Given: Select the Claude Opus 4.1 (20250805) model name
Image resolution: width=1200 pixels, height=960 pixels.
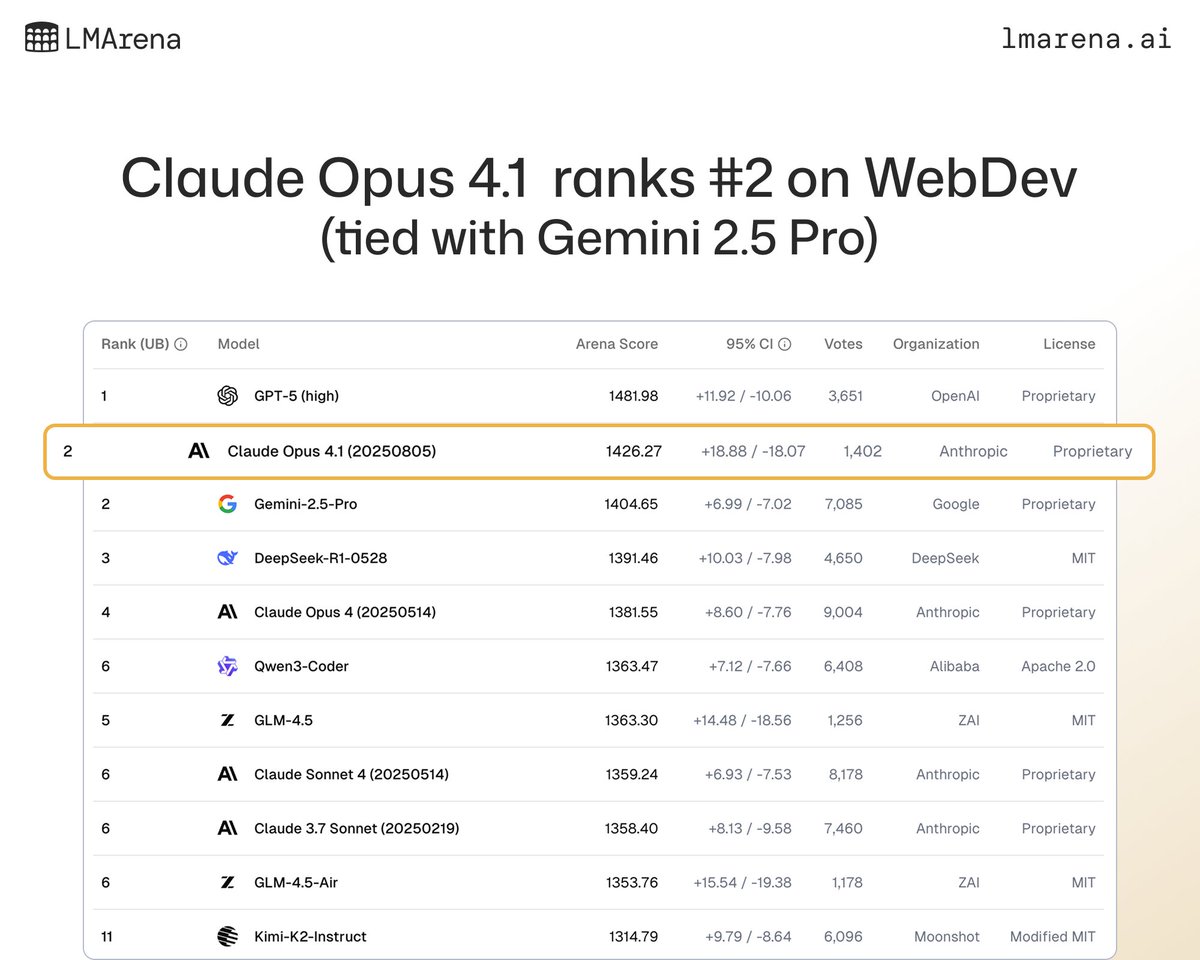Looking at the screenshot, I should coord(332,451).
